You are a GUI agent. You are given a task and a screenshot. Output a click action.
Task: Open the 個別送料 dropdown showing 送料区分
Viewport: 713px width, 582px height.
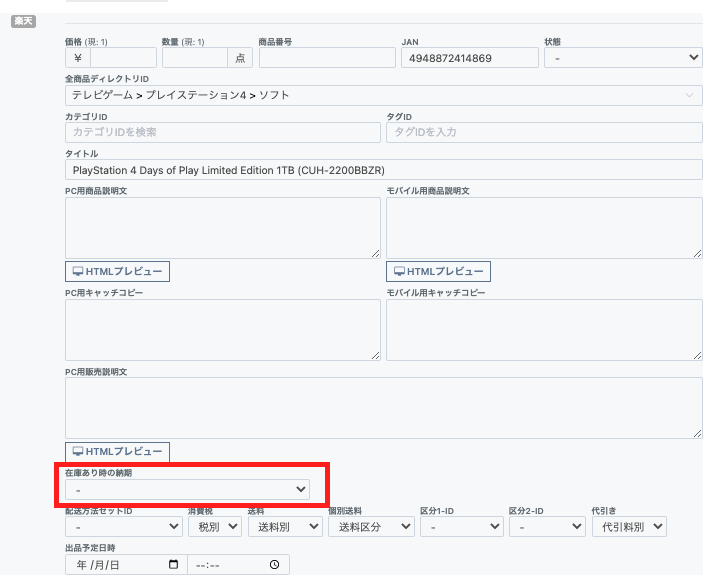[x=371, y=527]
